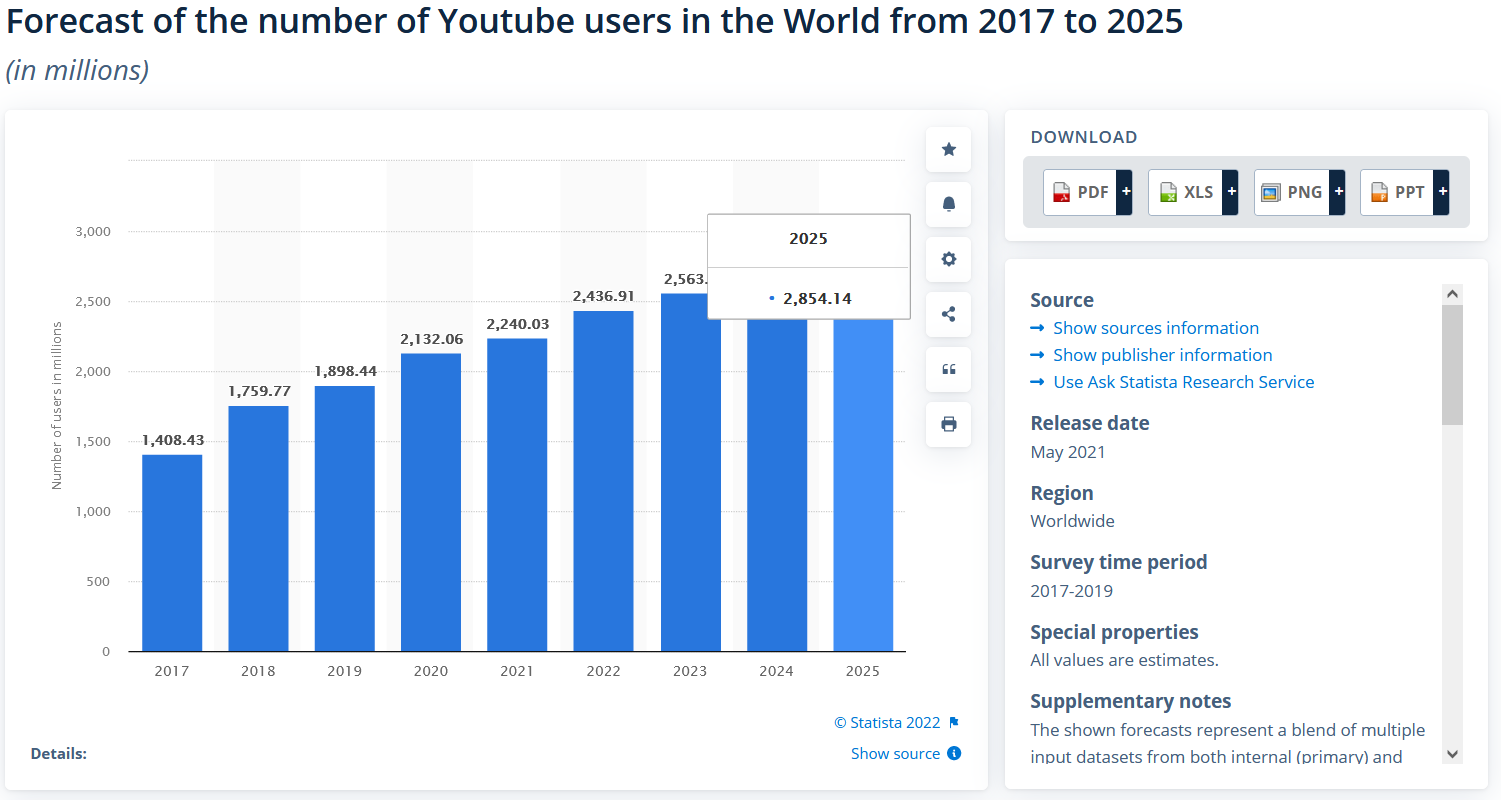Click the 2,854.14 tooltip value

[x=818, y=298]
